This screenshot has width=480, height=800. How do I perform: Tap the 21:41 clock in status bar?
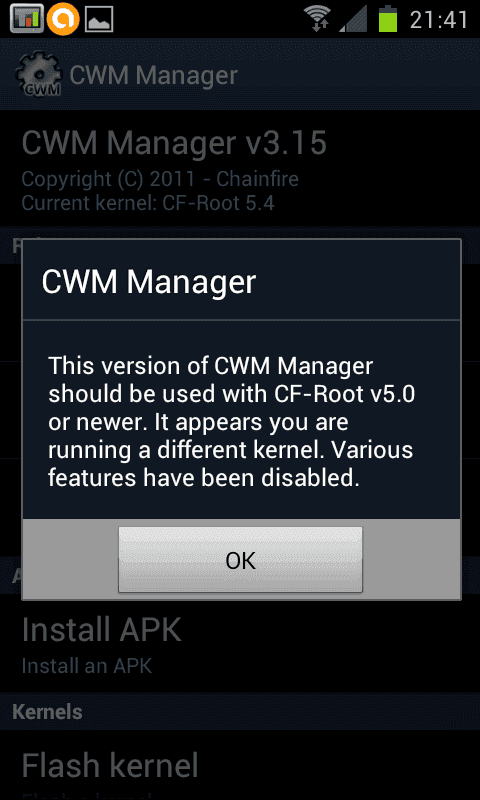click(x=439, y=20)
